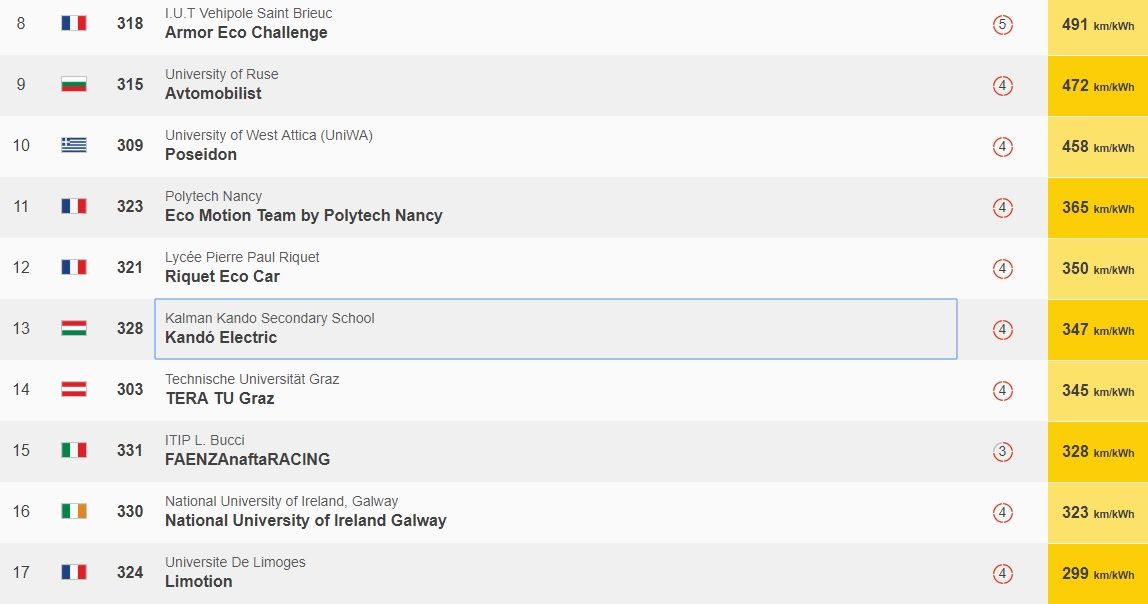This screenshot has width=1148, height=604.
Task: Click the French flag beside Limotion
Action: pos(74,572)
